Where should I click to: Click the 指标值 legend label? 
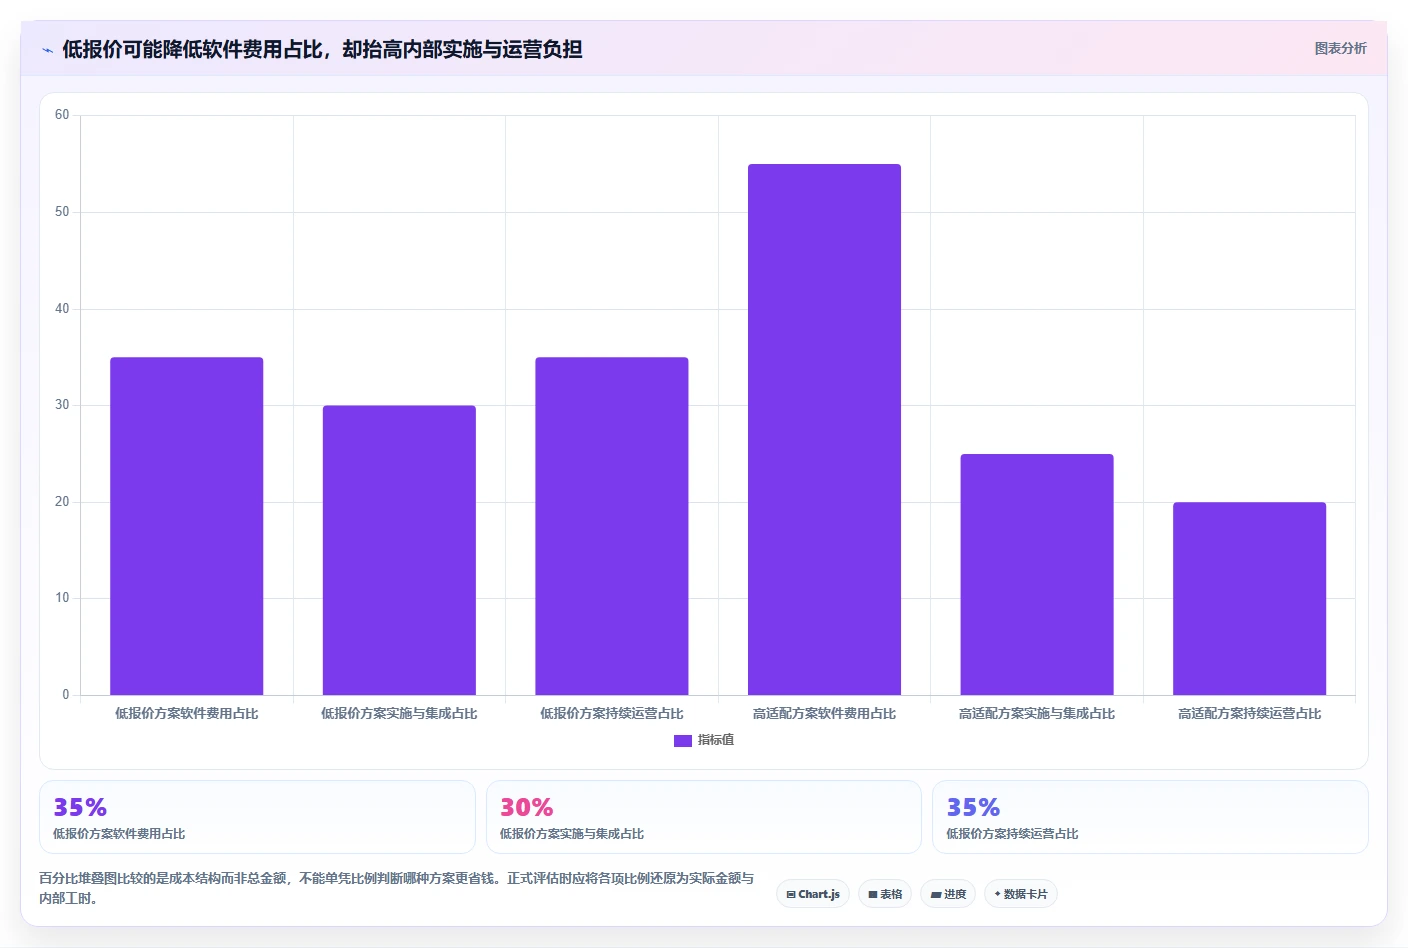click(716, 740)
